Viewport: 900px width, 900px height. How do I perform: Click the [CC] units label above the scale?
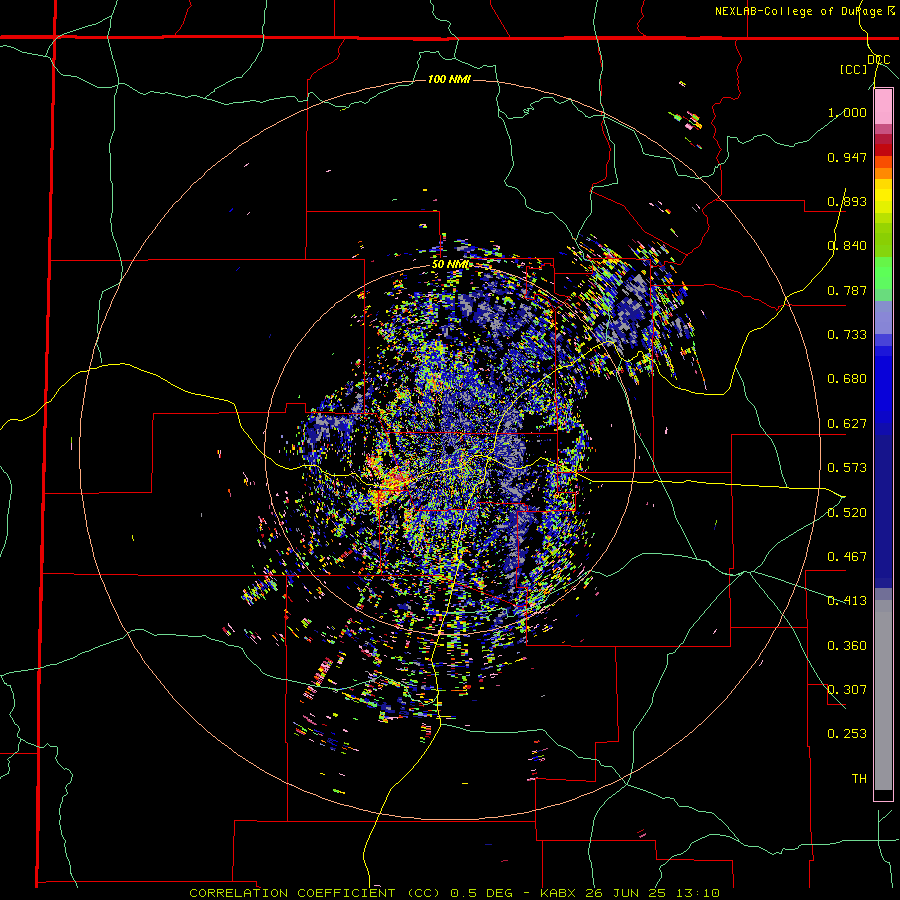[x=853, y=69]
